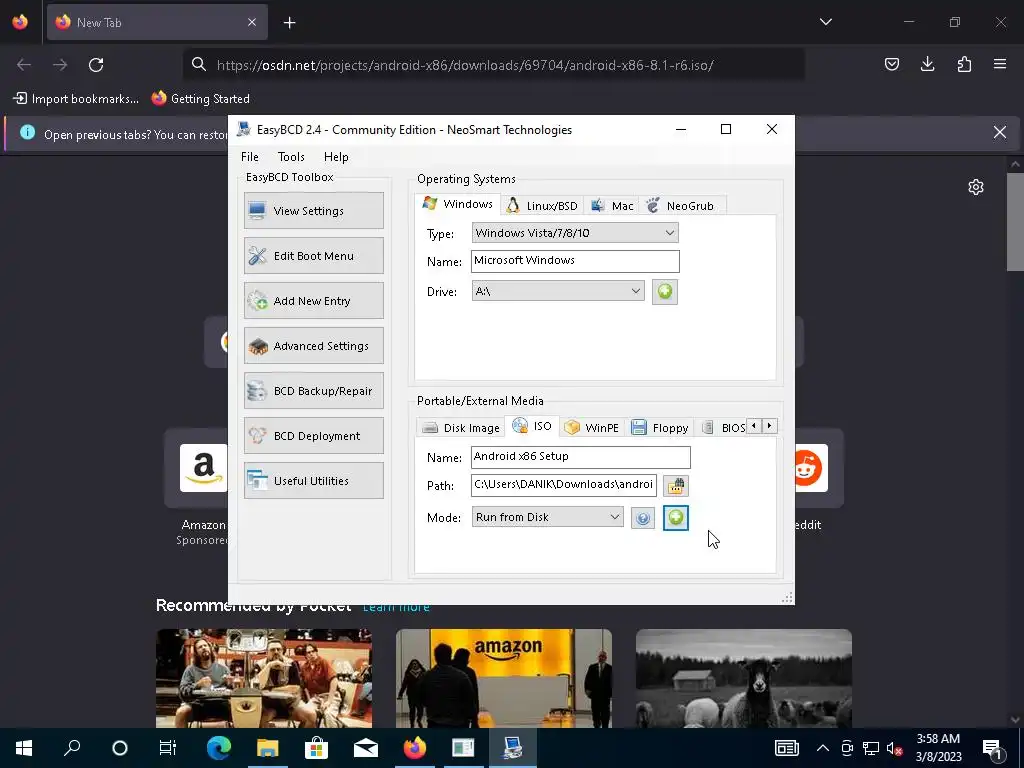Open Firefox application hamburger menu

pos(1000,64)
